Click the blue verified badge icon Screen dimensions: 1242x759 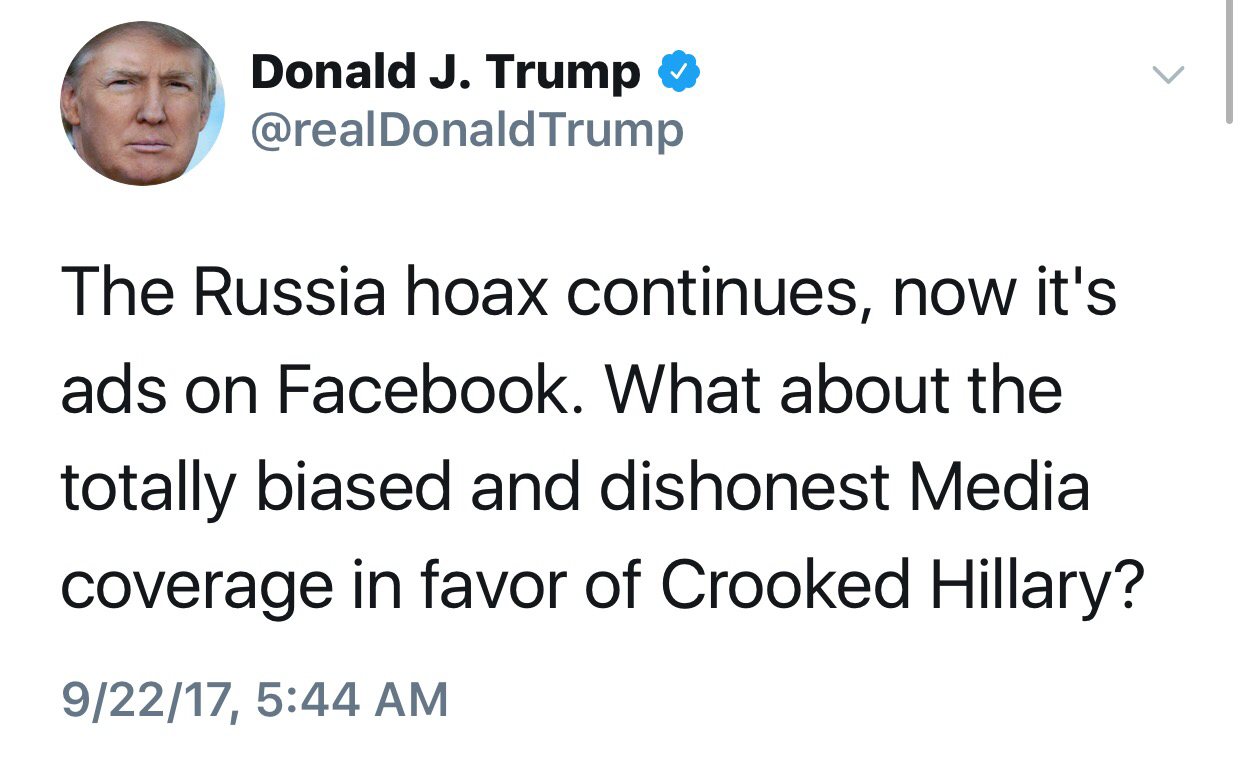point(677,73)
